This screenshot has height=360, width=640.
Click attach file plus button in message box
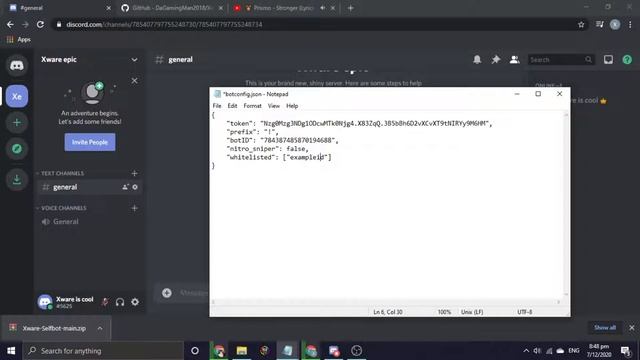167,293
